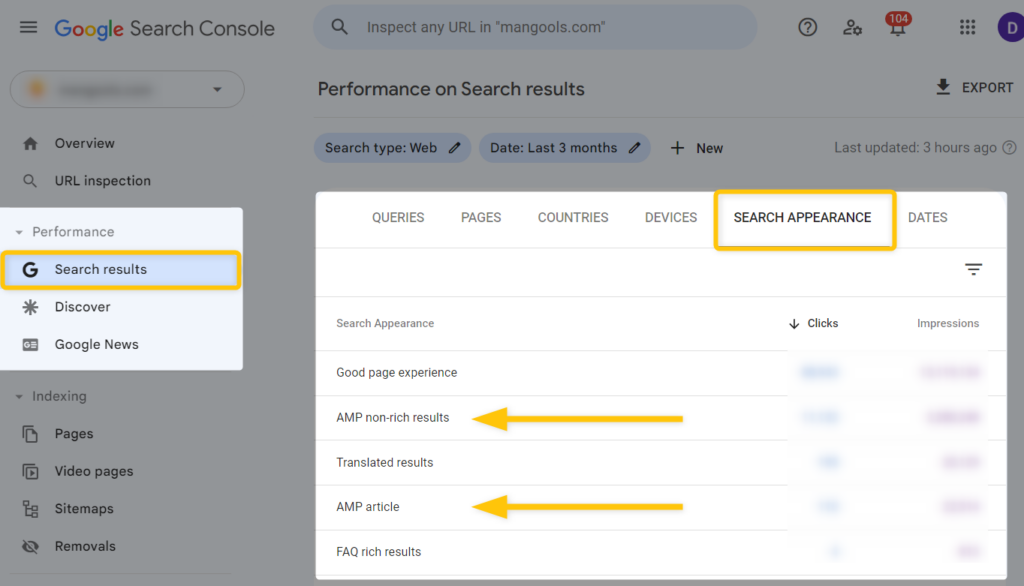Image resolution: width=1024 pixels, height=586 pixels.
Task: Open Overview in the sidebar
Action: pos(84,143)
